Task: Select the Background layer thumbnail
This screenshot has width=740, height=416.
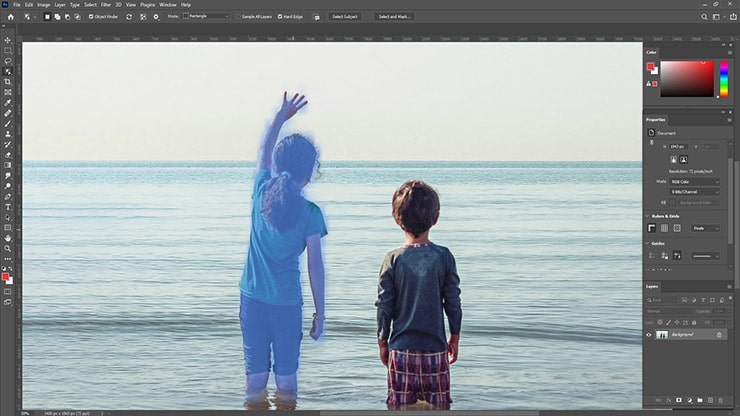Action: point(661,335)
